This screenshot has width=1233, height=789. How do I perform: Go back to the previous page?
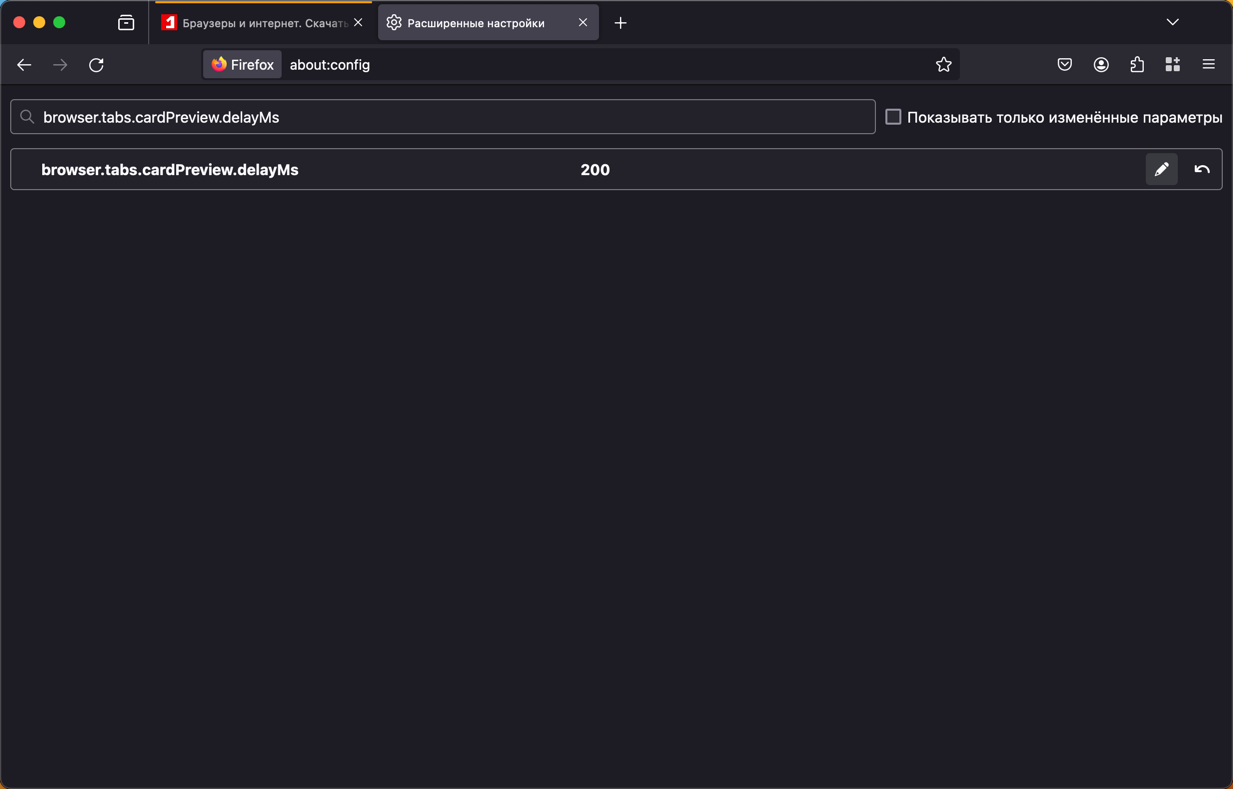[24, 65]
